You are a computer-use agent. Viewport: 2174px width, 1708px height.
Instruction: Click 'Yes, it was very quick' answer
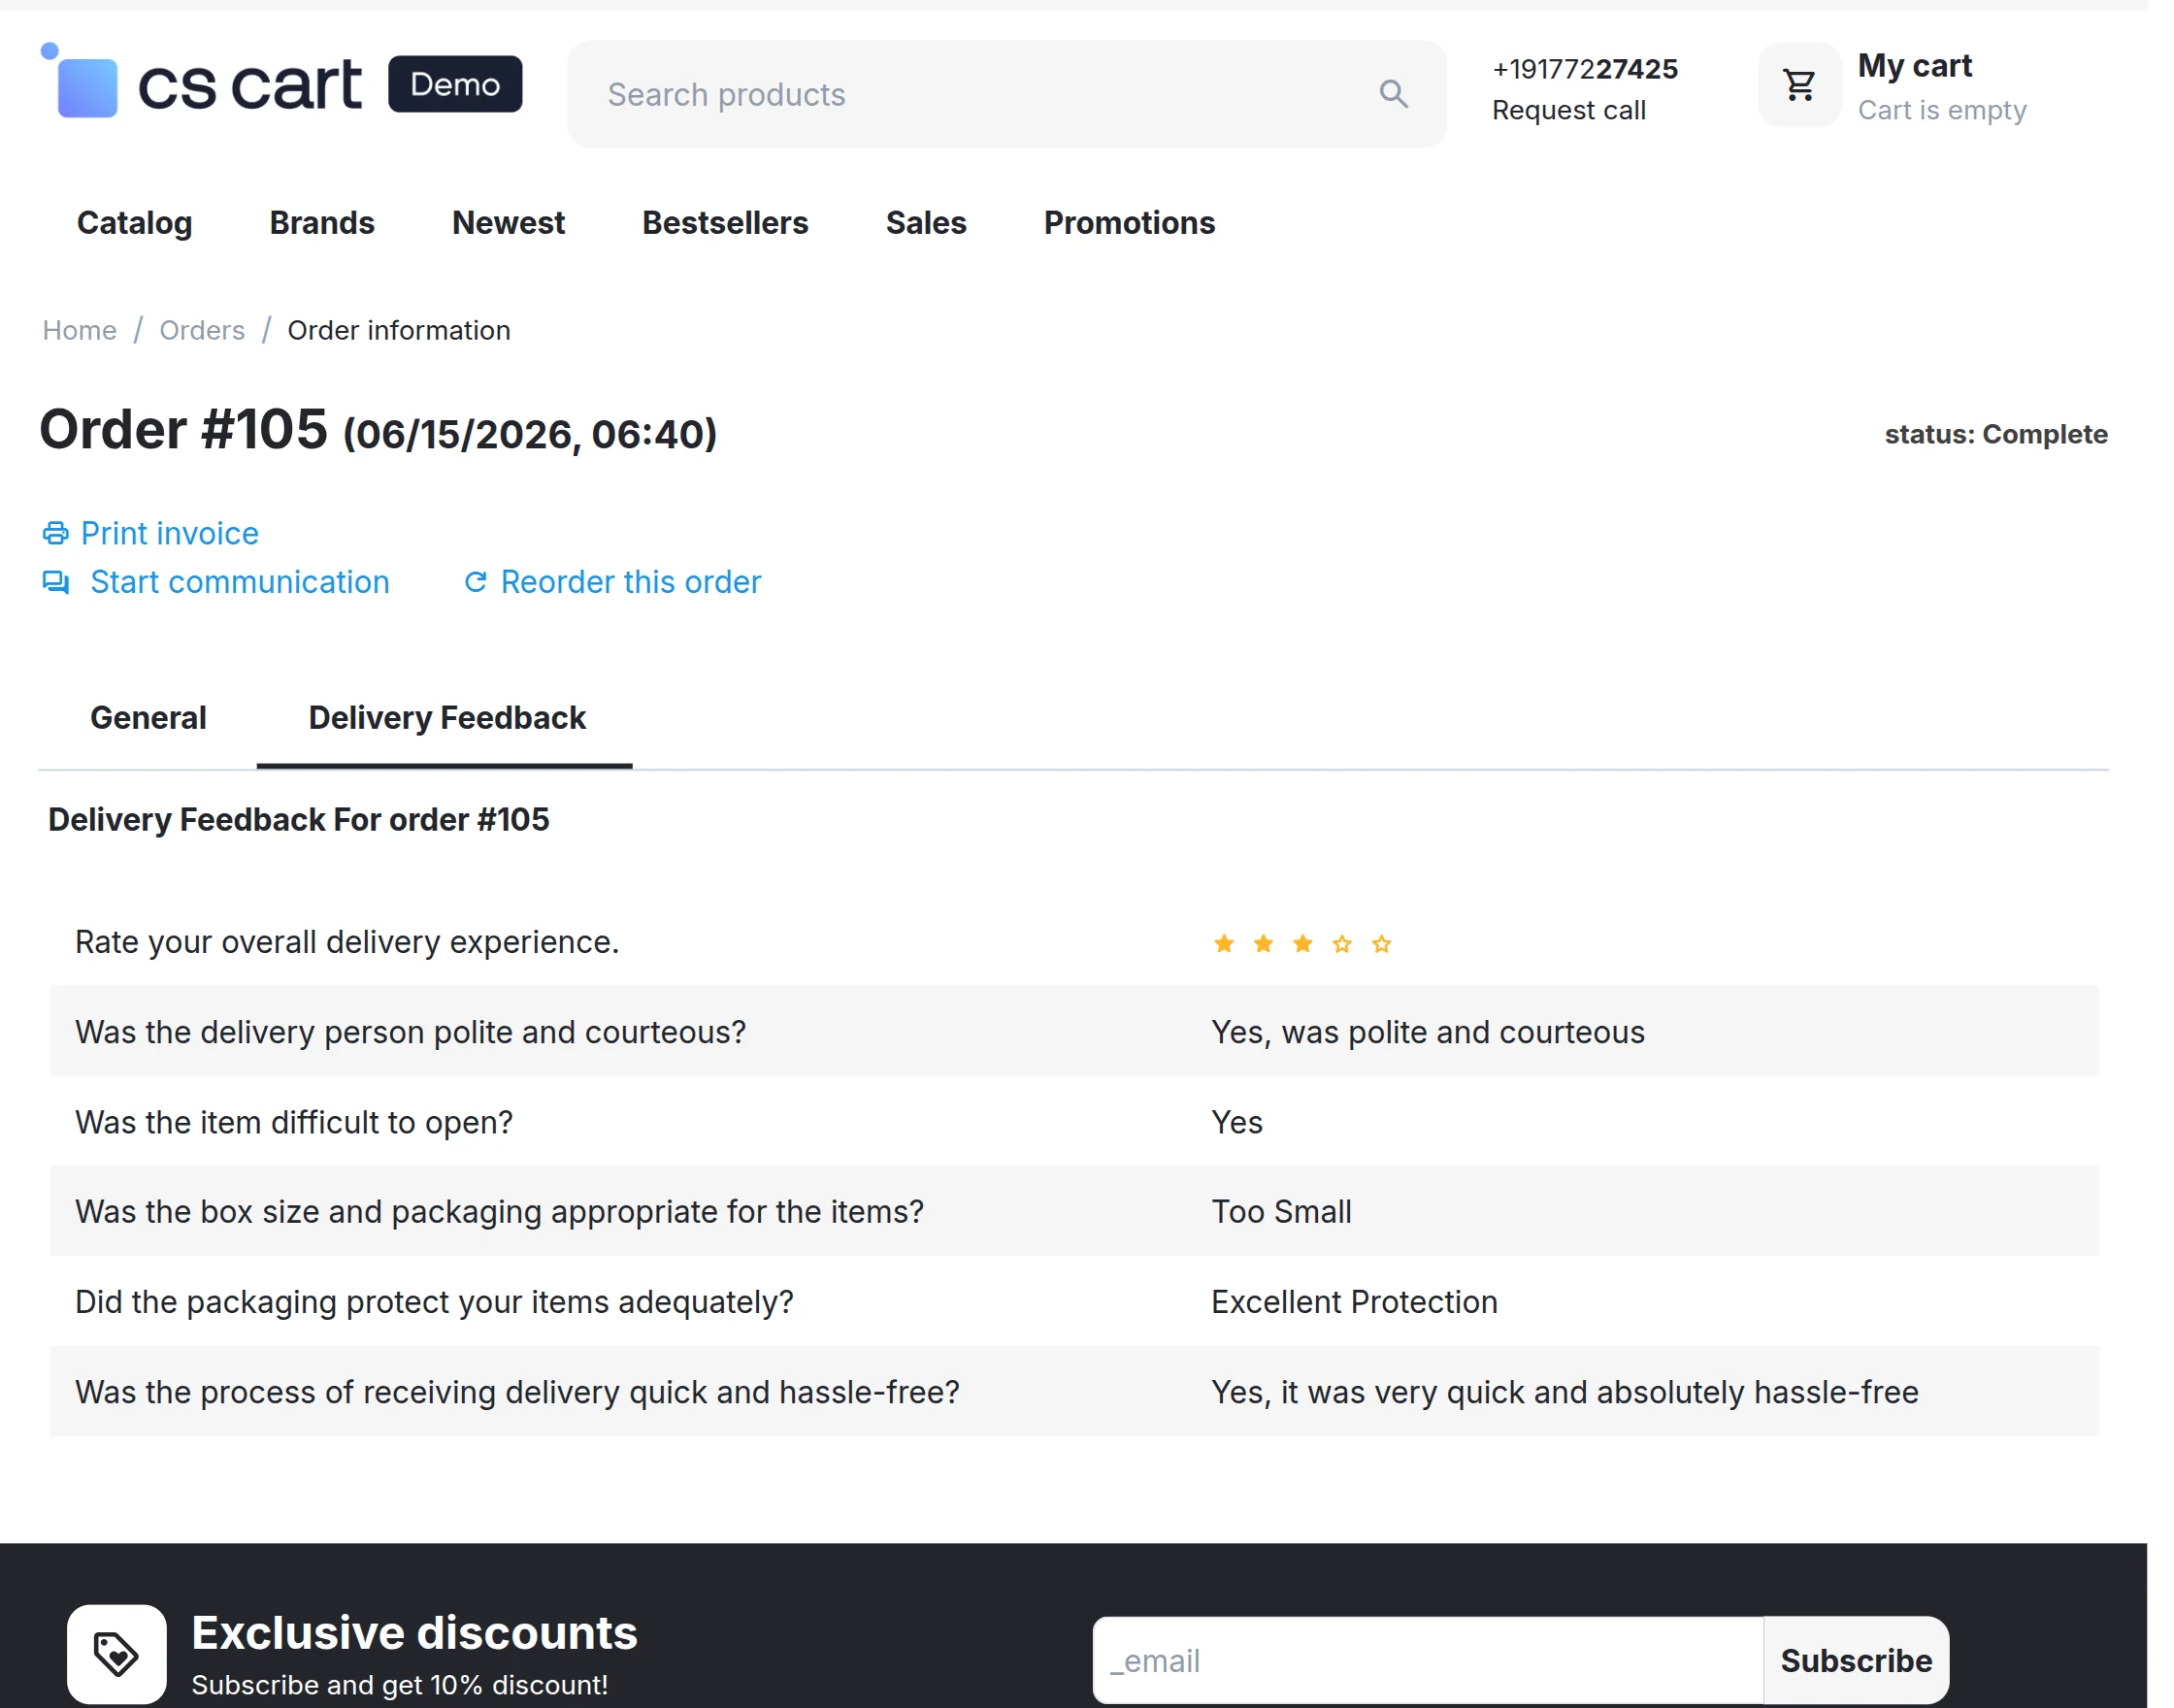pyautogui.click(x=1565, y=1392)
